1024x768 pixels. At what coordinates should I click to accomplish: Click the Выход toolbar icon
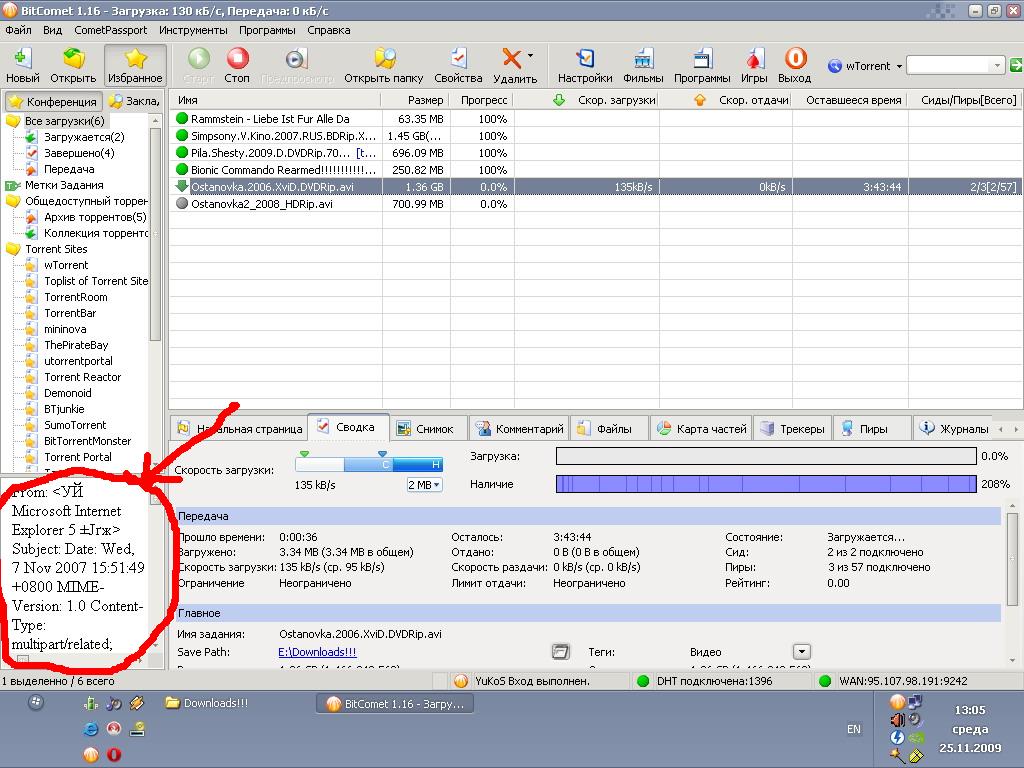tap(795, 65)
